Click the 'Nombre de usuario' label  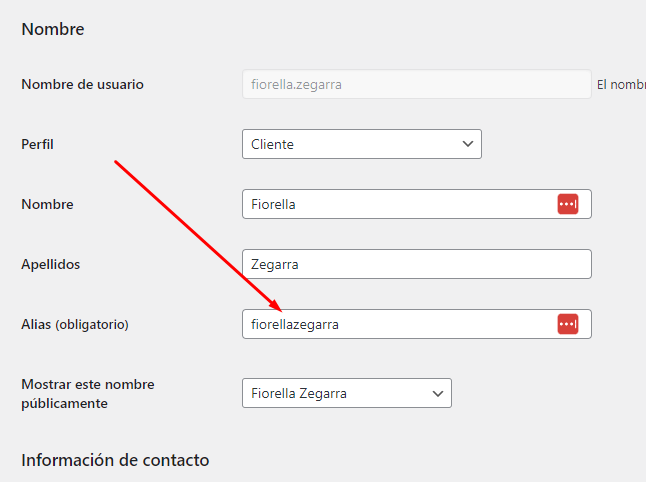click(x=82, y=85)
